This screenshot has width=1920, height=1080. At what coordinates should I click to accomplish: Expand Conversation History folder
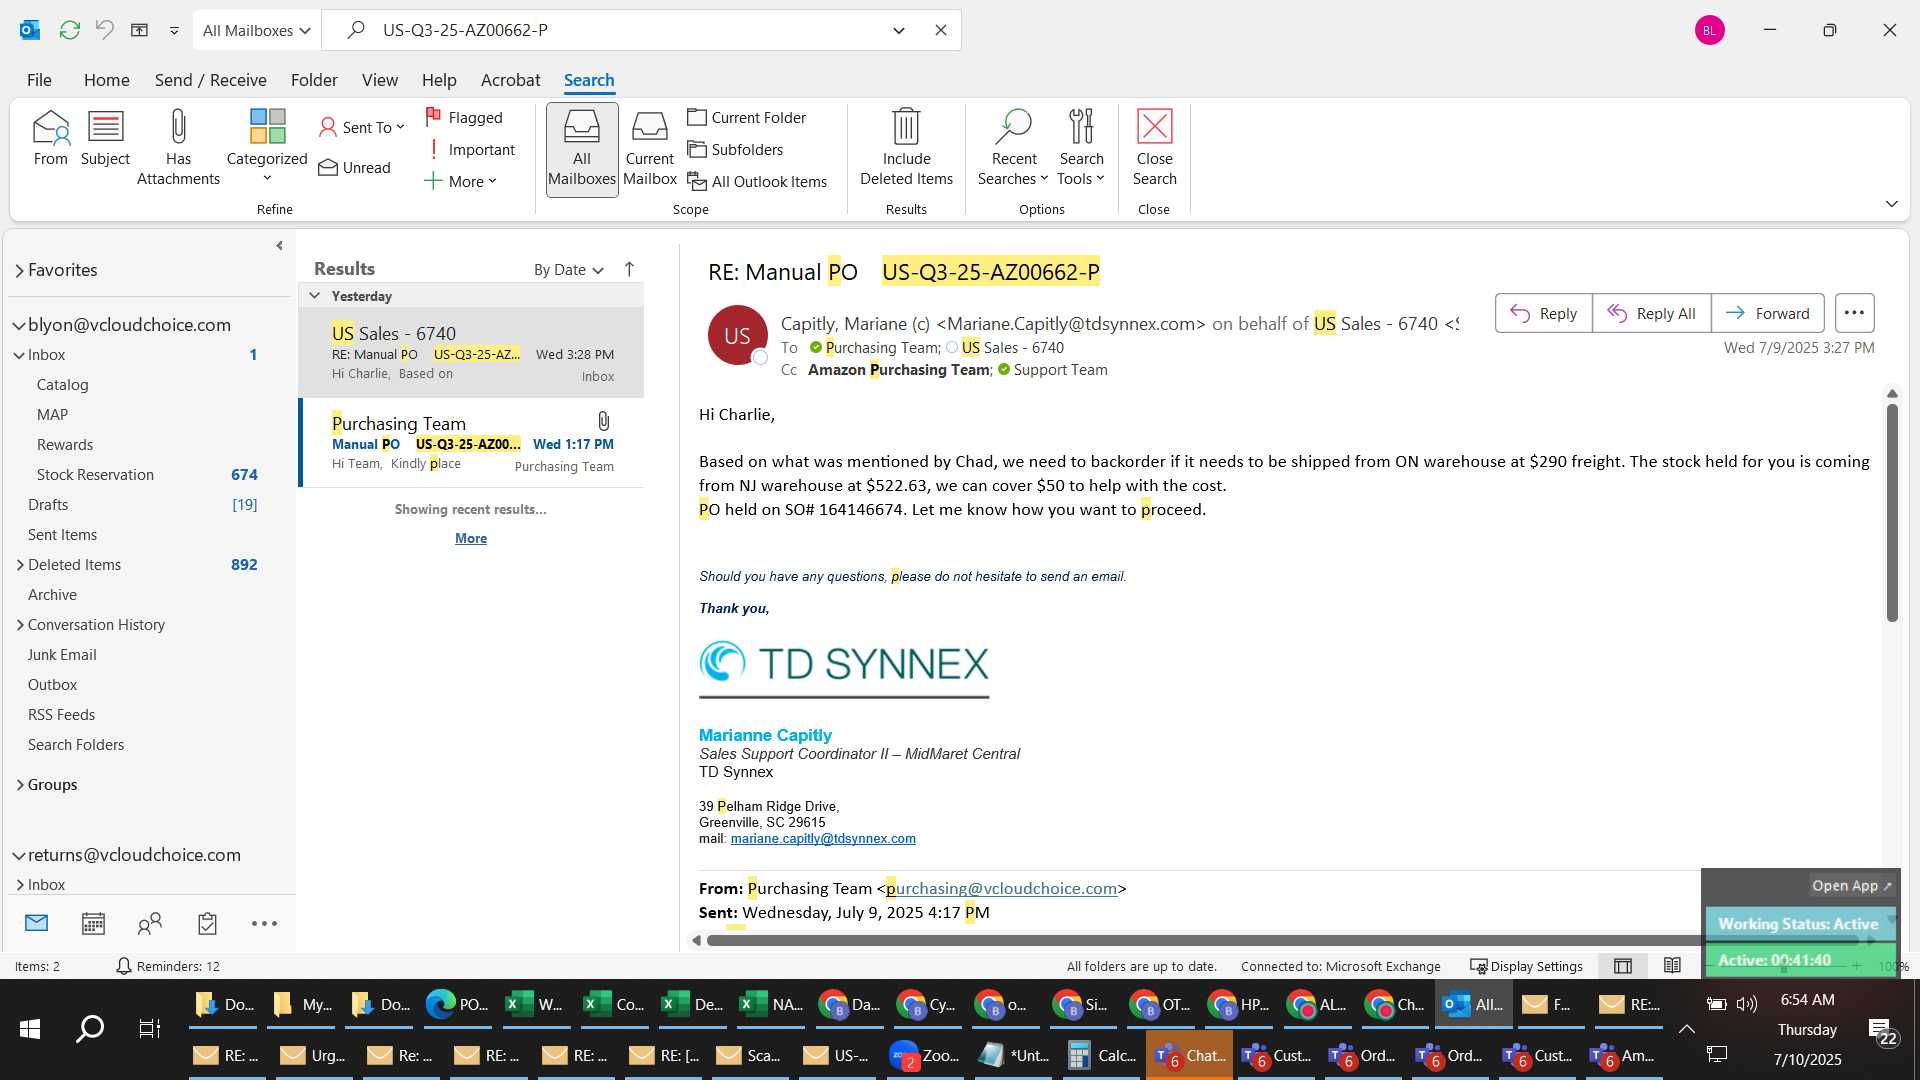(x=19, y=625)
